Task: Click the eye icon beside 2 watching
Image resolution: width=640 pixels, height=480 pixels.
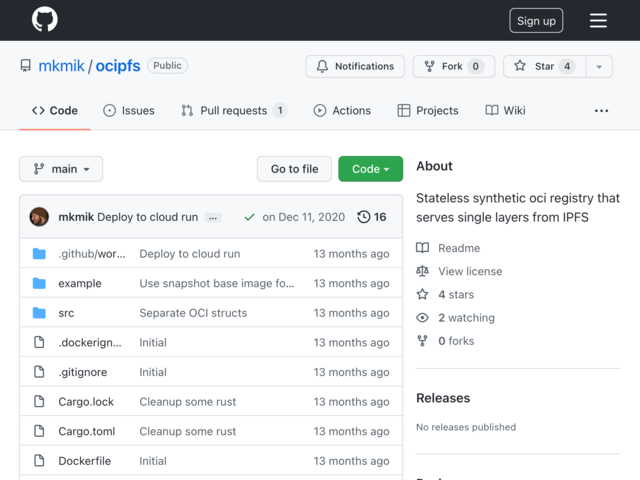Action: coord(422,318)
